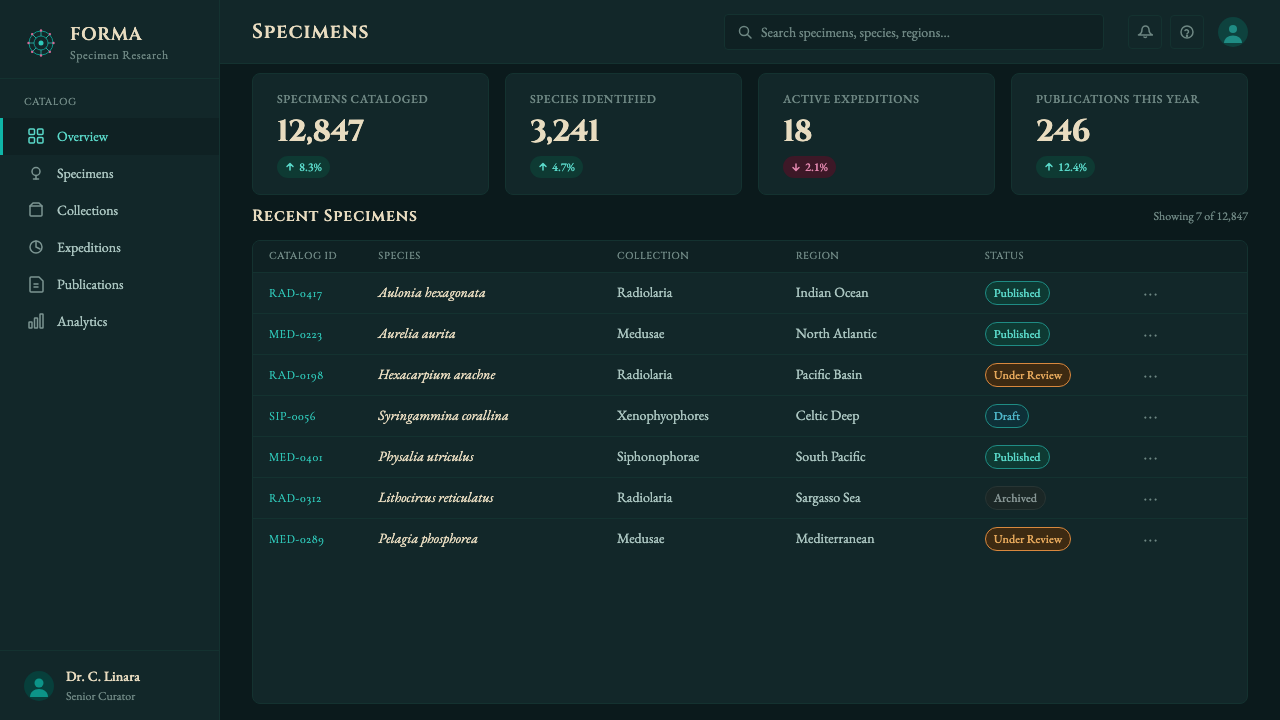Click the help question mark icon
The height and width of the screenshot is (720, 1280).
pos(1187,32)
